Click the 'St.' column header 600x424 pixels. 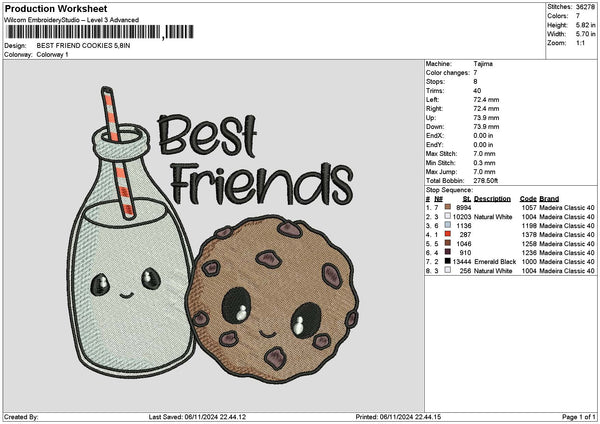pos(467,199)
